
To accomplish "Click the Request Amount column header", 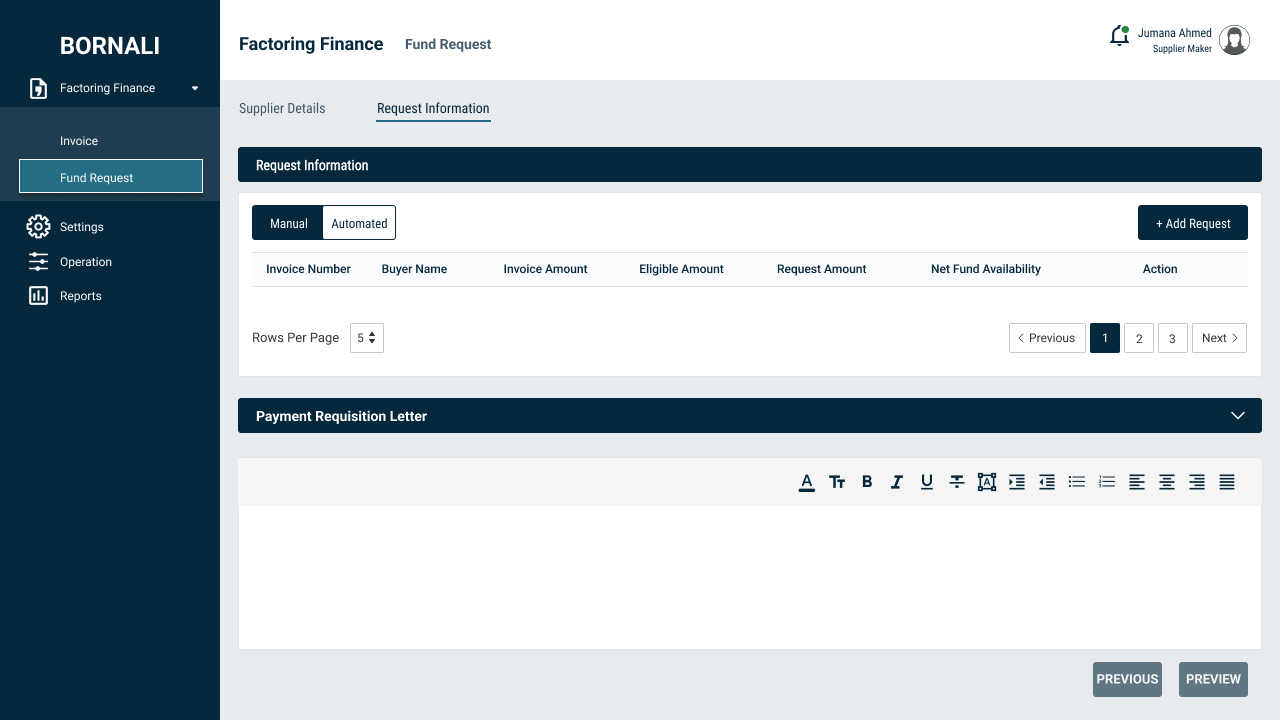I will coord(821,269).
